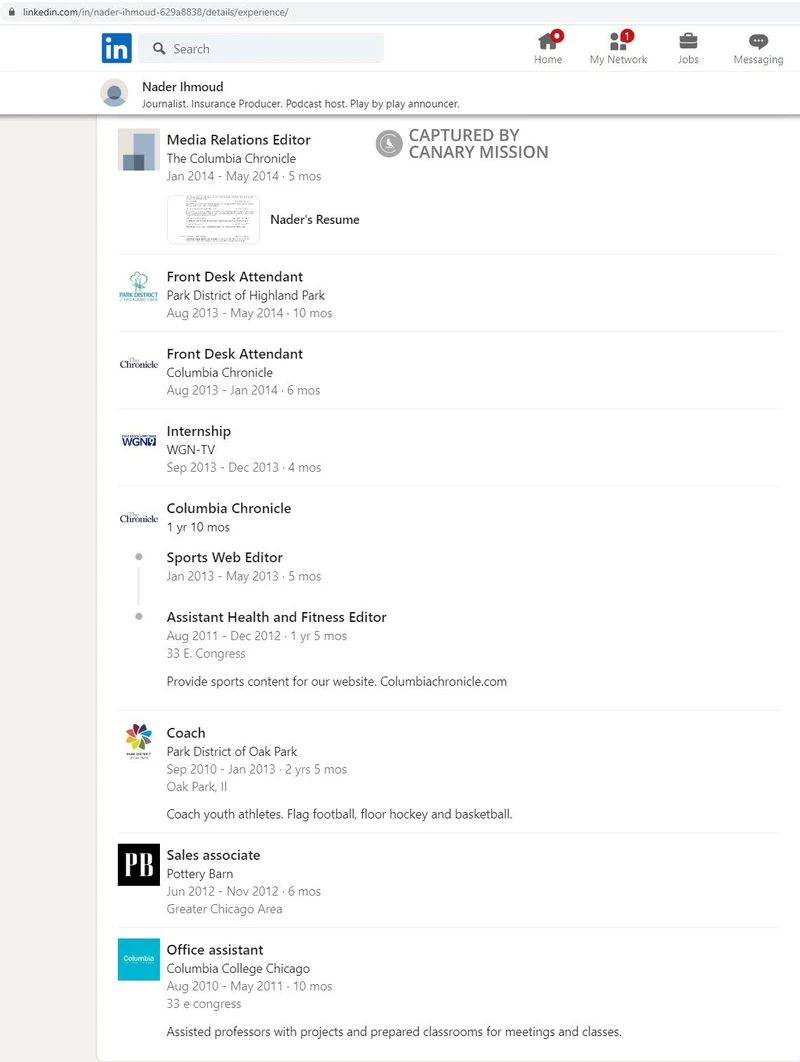Click the WGN-TV company text
Image resolution: width=800 pixels, height=1062 pixels.
(x=191, y=450)
